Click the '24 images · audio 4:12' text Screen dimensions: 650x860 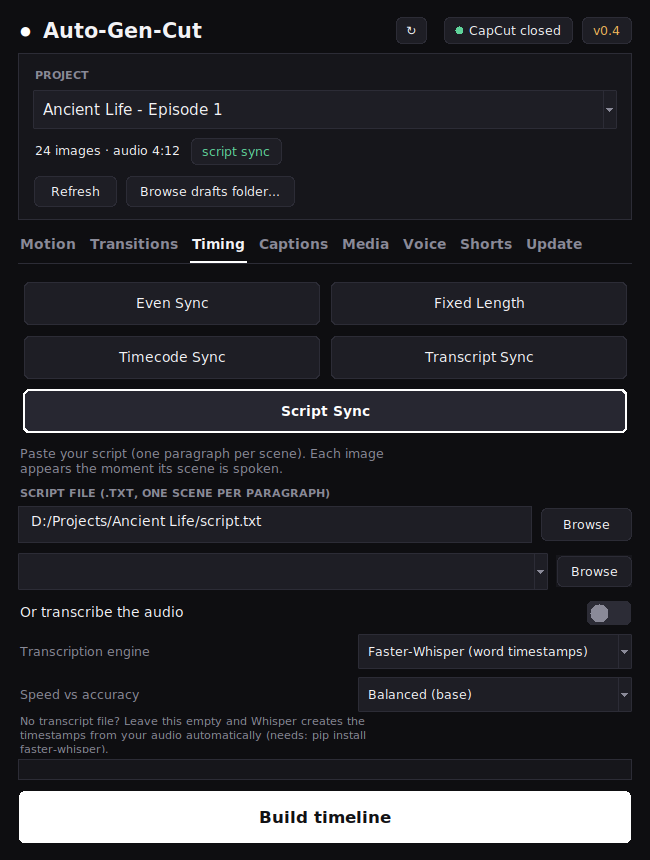click(108, 151)
